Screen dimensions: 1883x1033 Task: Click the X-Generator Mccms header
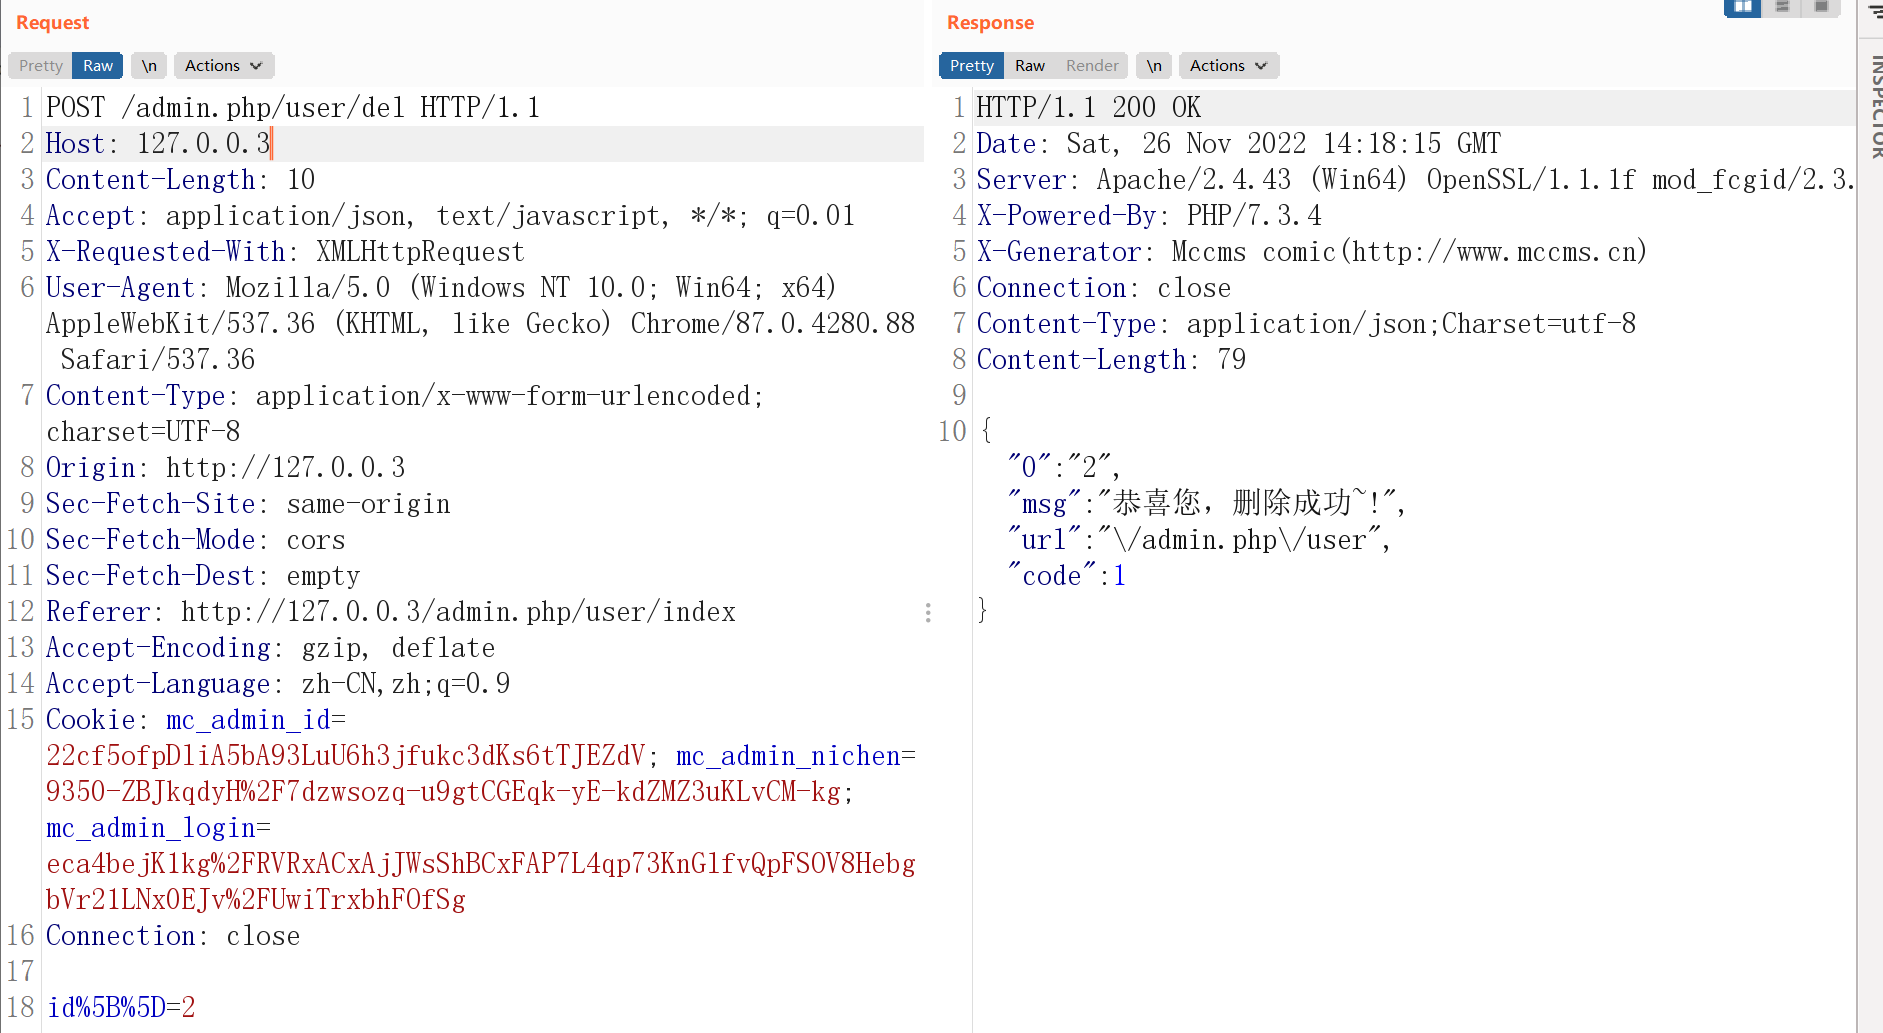[1311, 252]
